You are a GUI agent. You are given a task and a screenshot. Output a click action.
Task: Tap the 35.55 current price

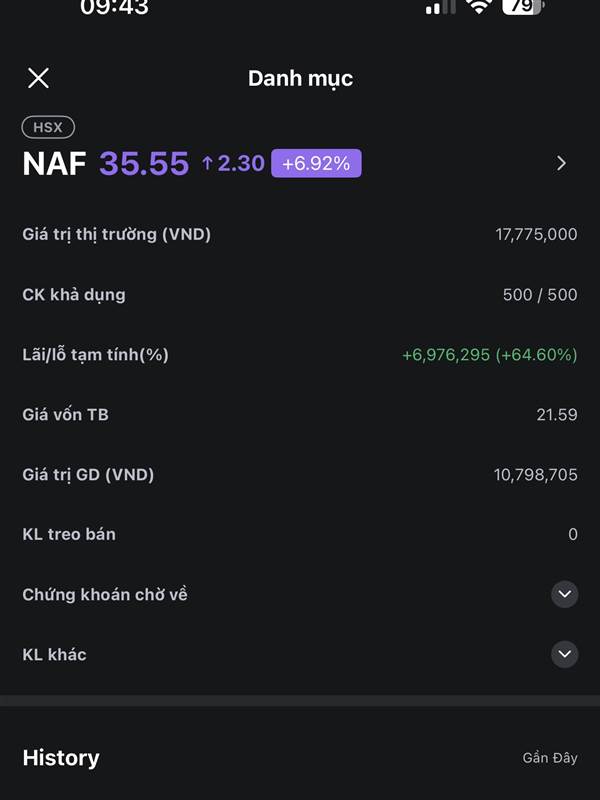coord(144,164)
